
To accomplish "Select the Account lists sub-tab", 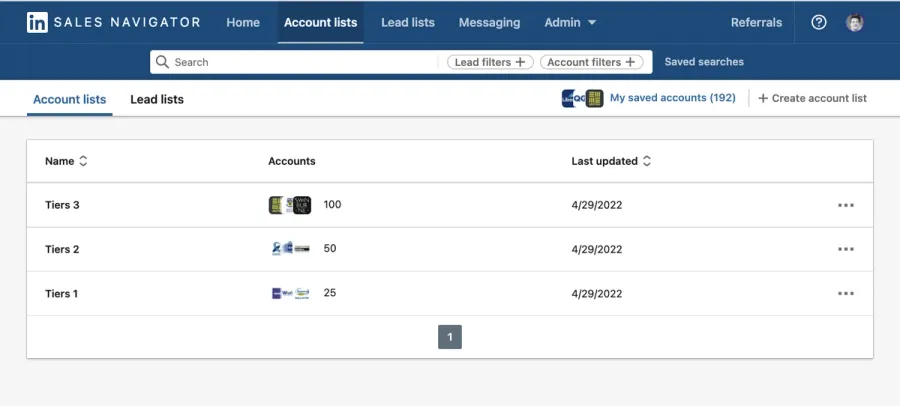I will 69,99.
